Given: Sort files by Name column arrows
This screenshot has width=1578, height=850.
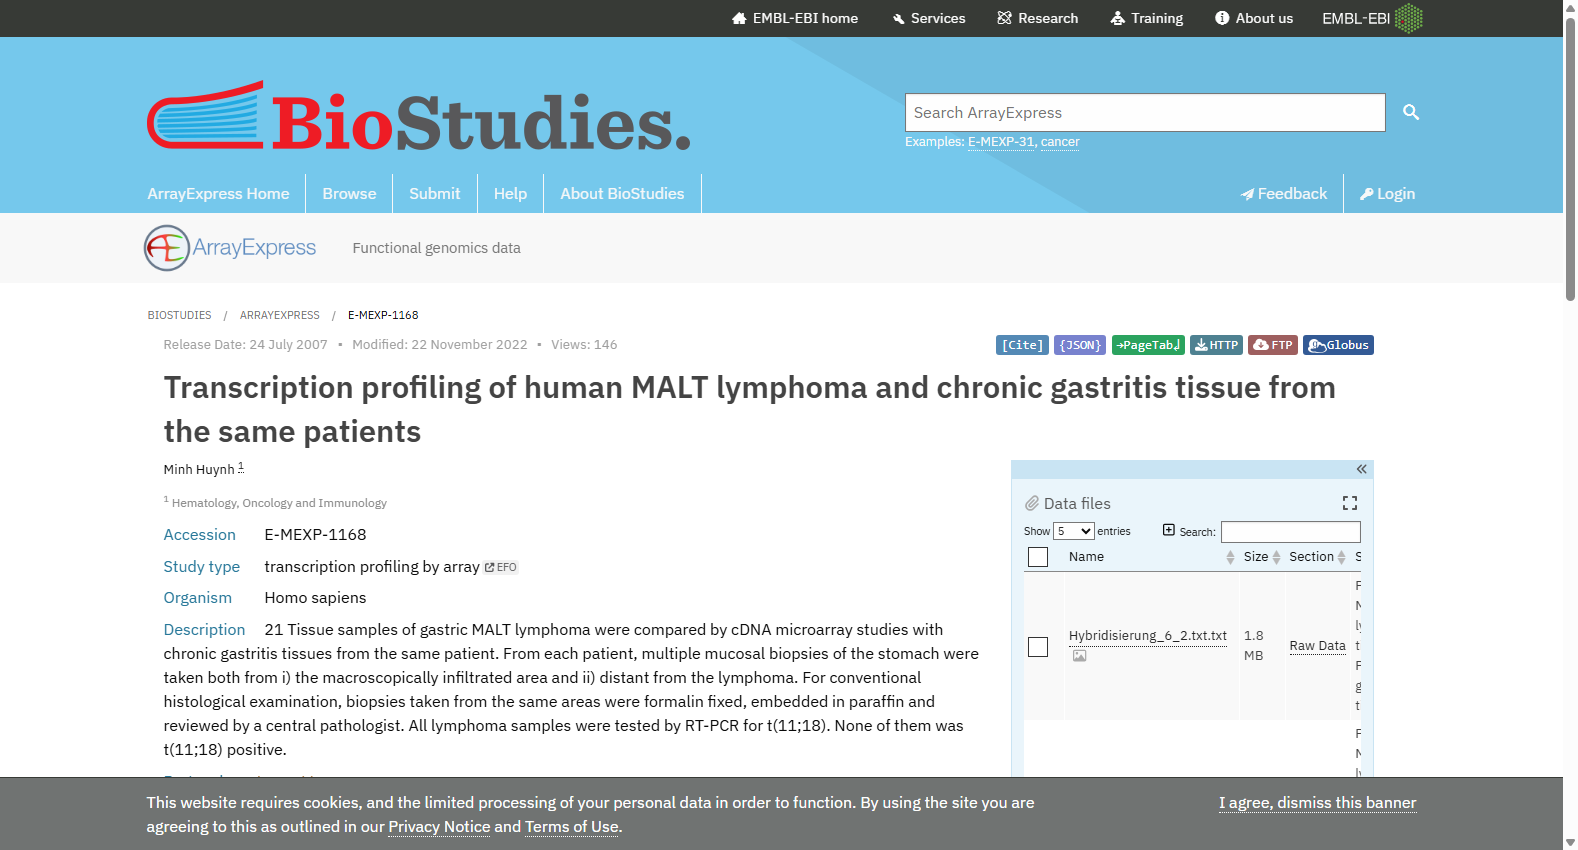Looking at the screenshot, I should tap(1230, 557).
